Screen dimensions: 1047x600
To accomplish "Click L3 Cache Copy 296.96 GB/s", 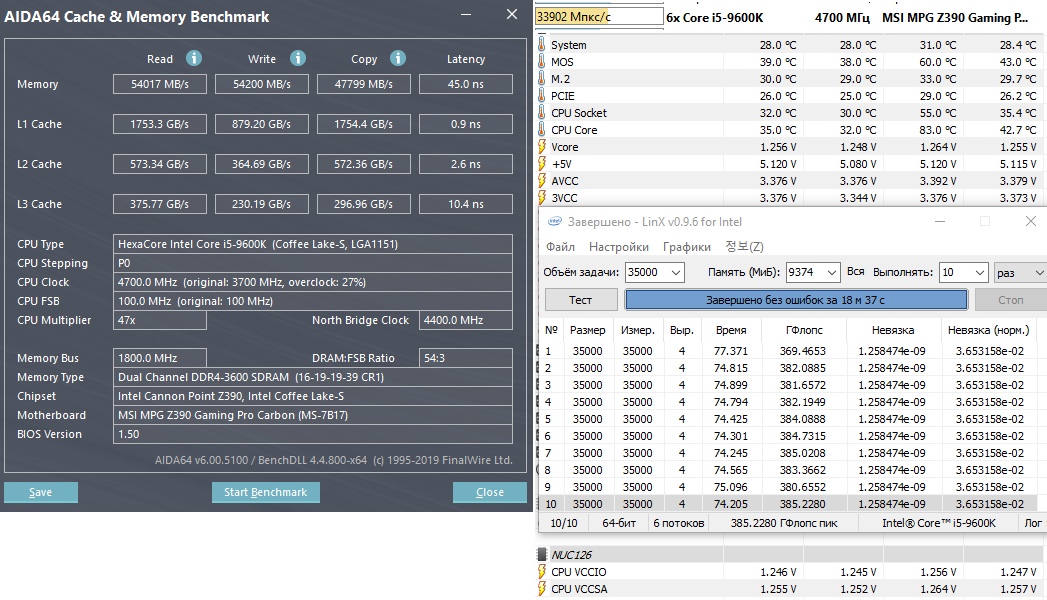I will [x=363, y=204].
